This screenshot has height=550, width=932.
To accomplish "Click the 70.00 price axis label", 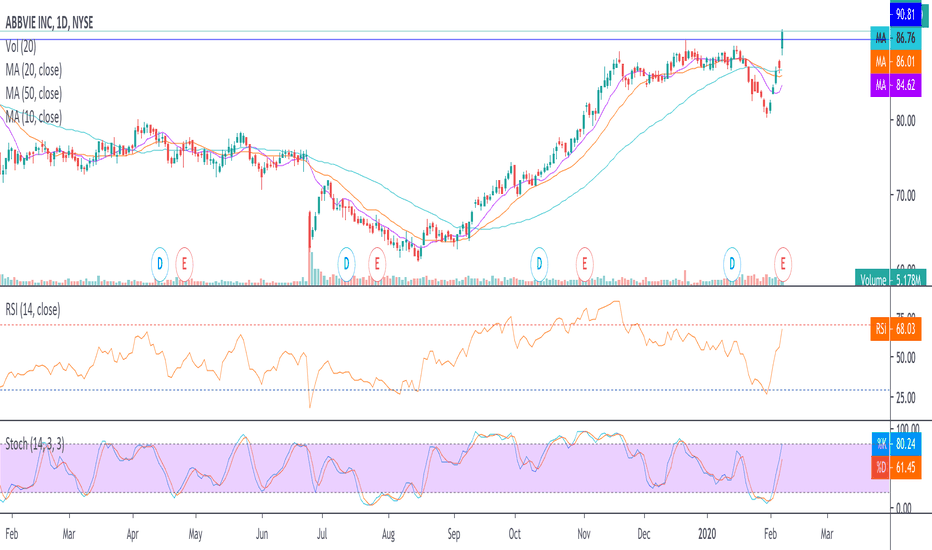I will click(906, 195).
